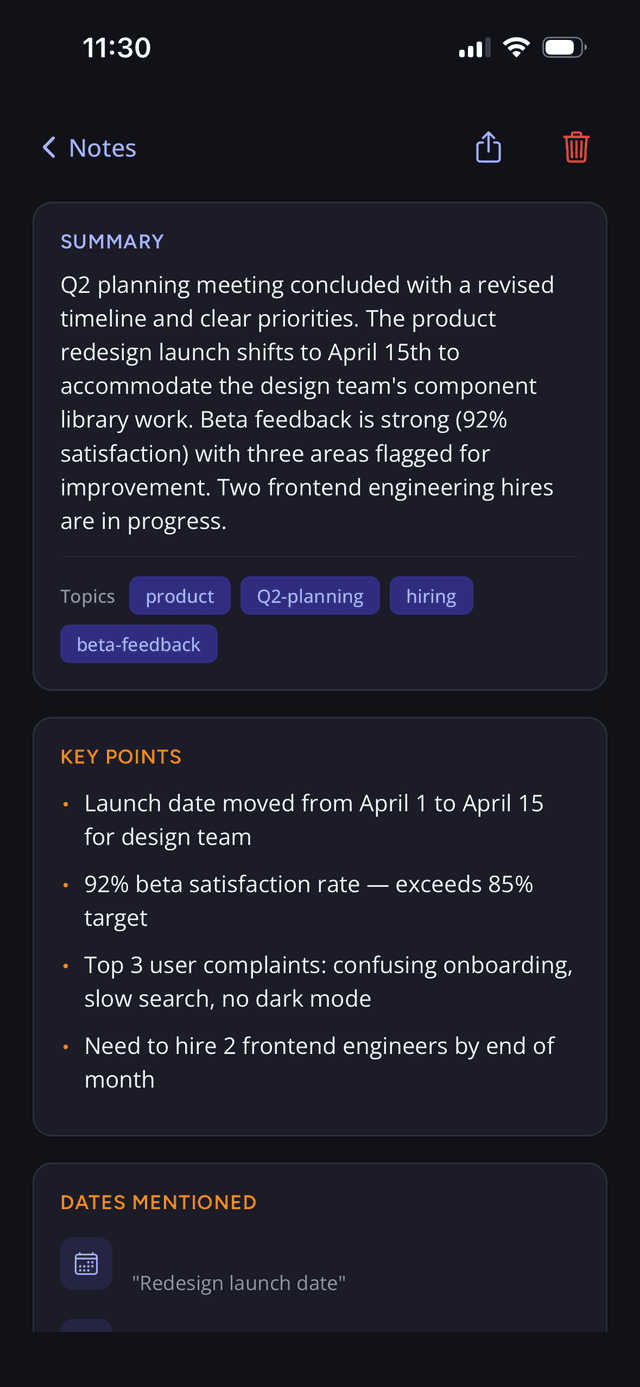Tap the Redesign launch date entry
The width and height of the screenshot is (640, 1387).
pos(239,1282)
